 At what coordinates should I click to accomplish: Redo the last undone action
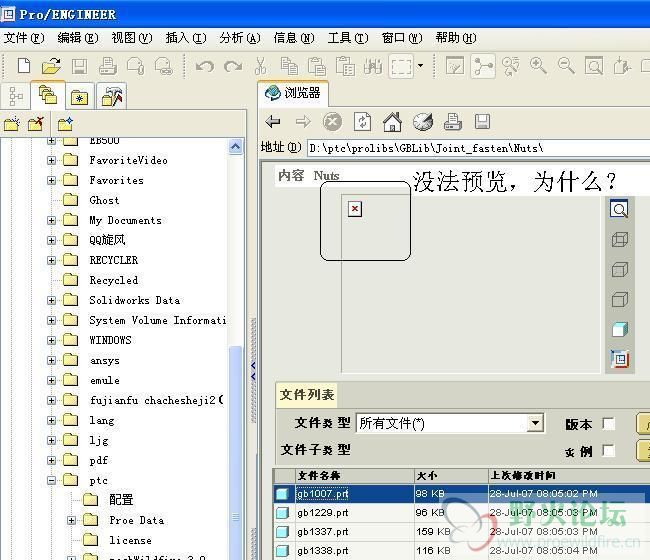pyautogui.click(x=233, y=66)
